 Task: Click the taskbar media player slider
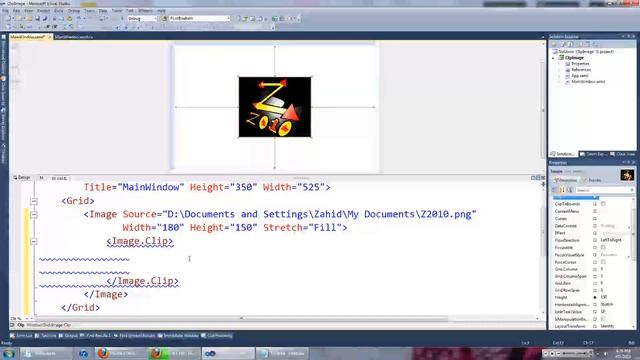tap(574, 353)
